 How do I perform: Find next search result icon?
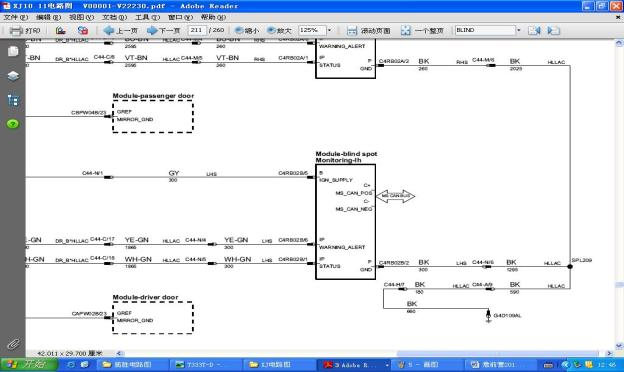(554, 30)
